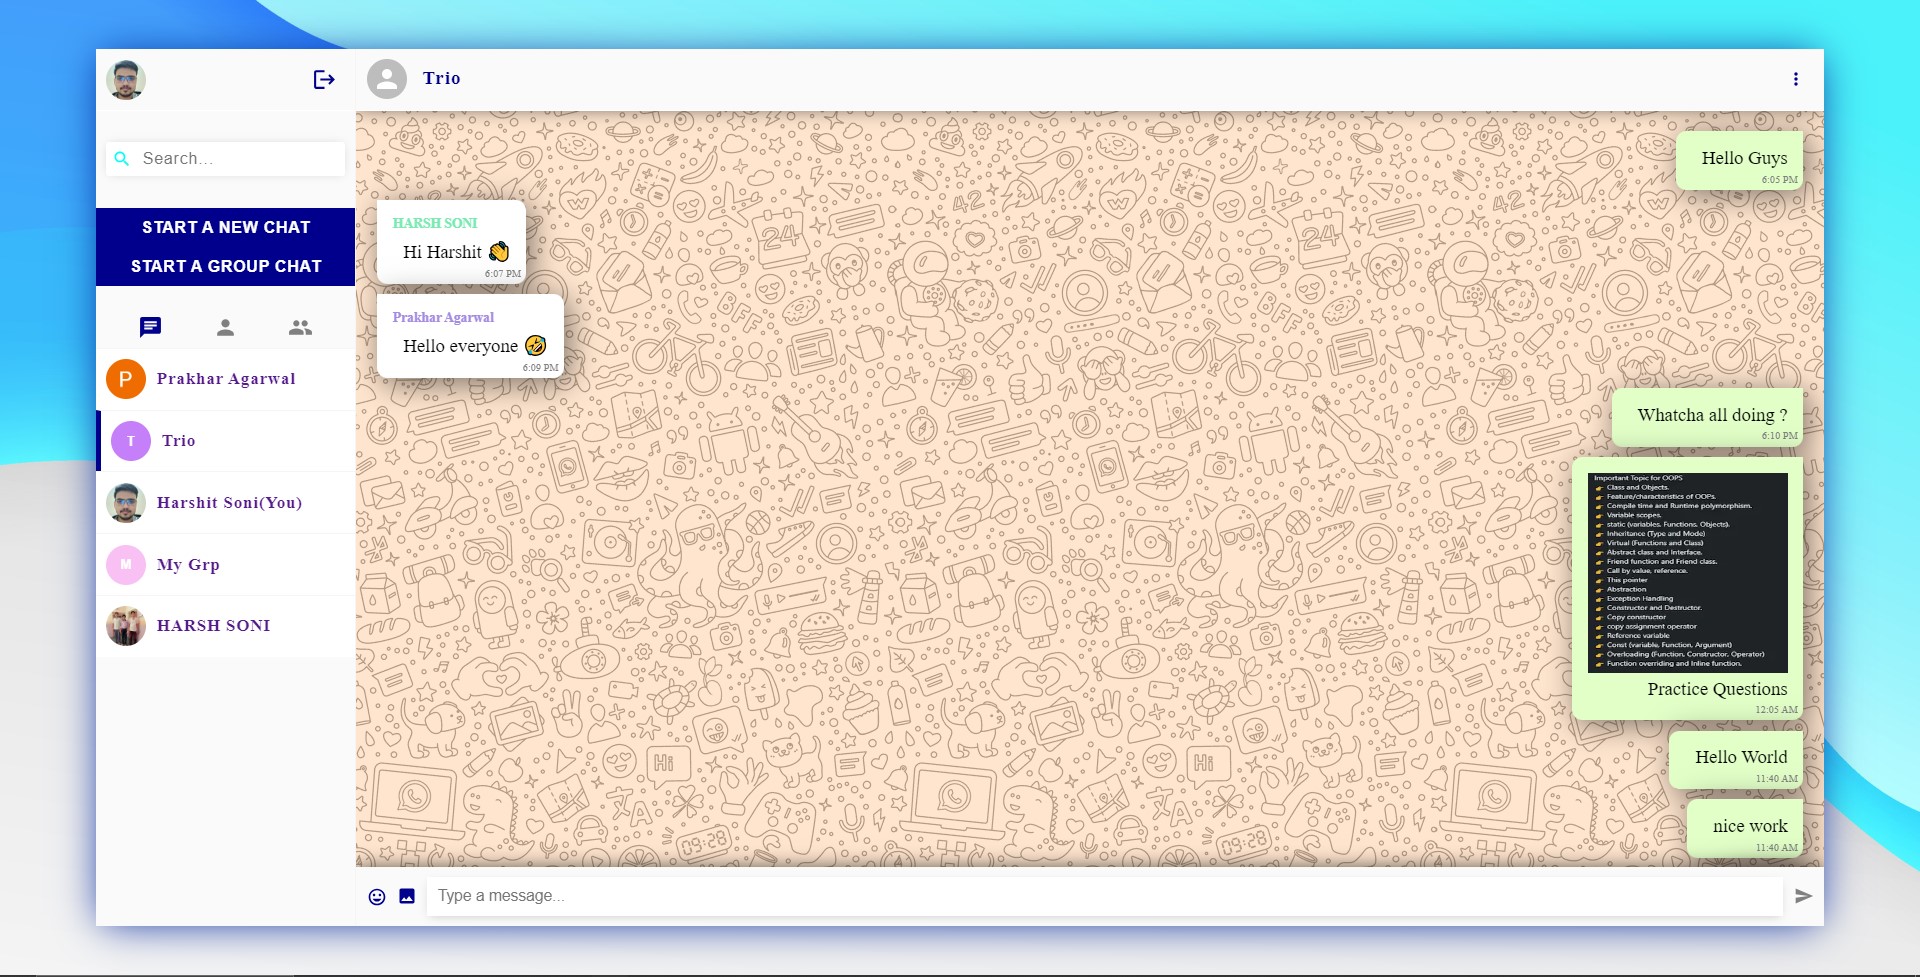Click Start A New Chat button

point(226,227)
